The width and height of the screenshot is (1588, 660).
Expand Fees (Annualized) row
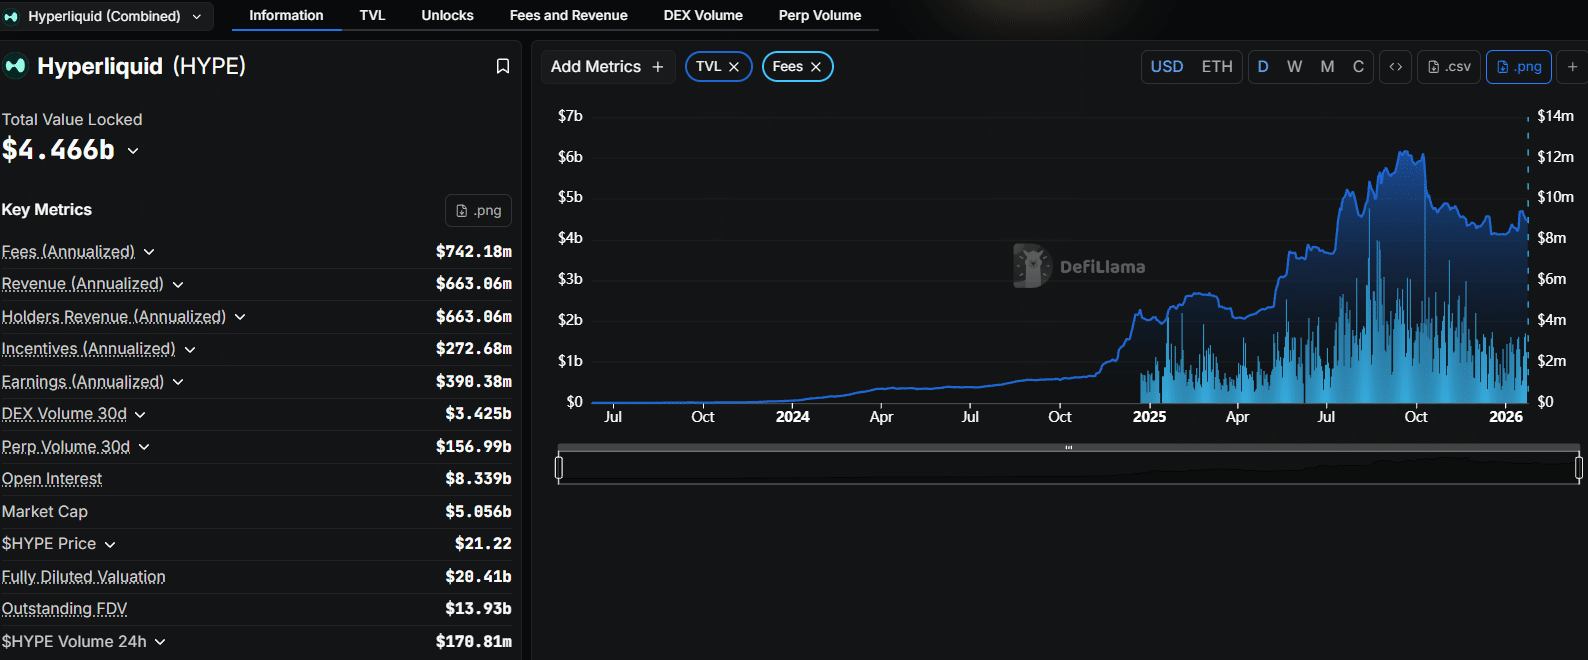pyautogui.click(x=149, y=252)
